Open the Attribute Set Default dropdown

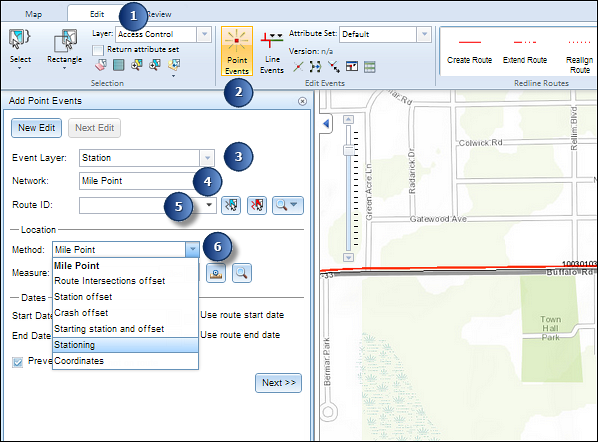coord(424,34)
